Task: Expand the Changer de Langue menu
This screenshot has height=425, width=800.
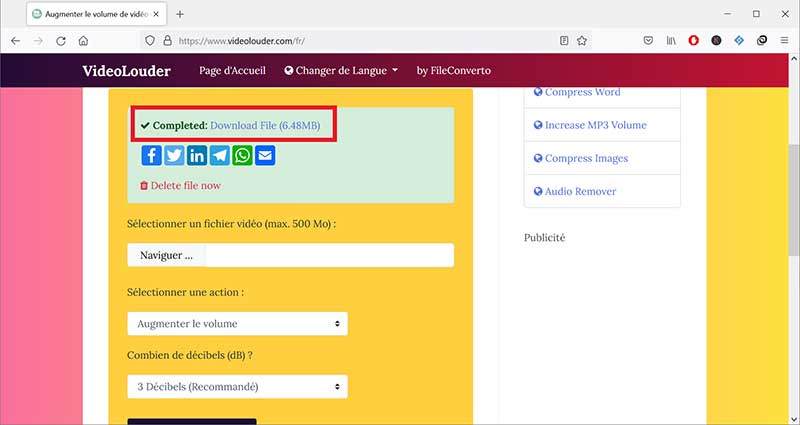Action: pyautogui.click(x=341, y=70)
